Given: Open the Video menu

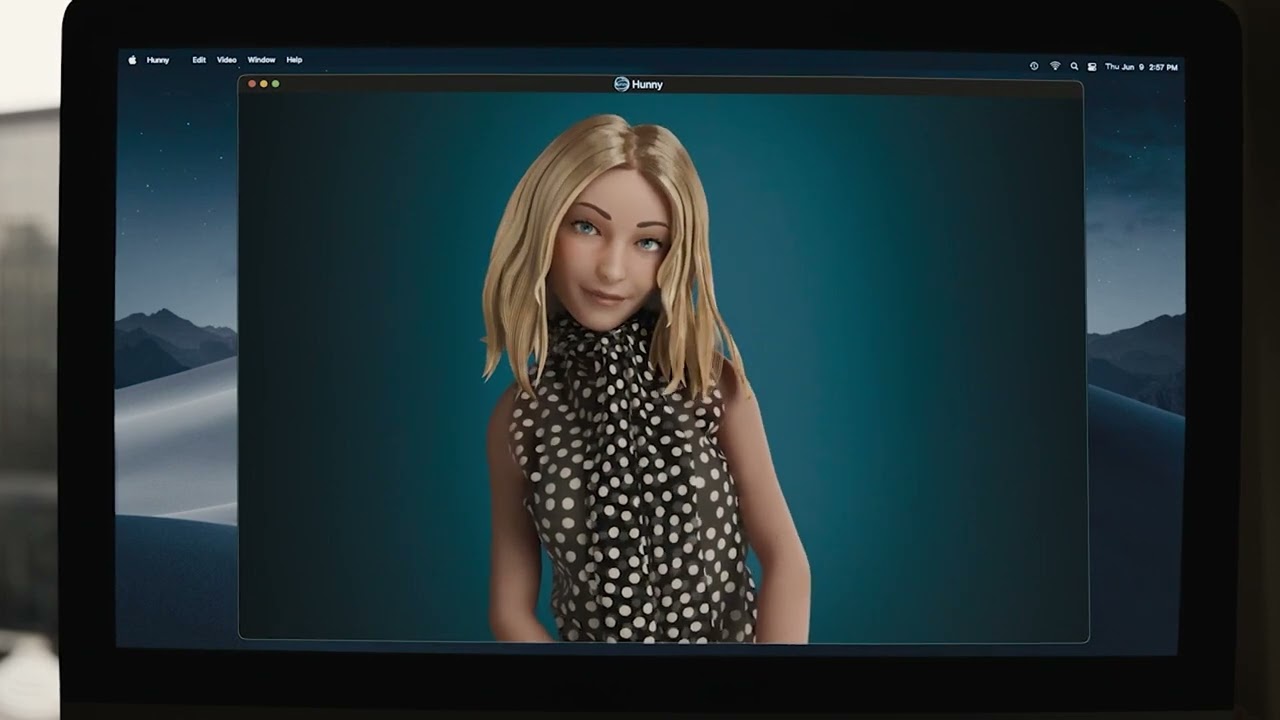Looking at the screenshot, I should coord(227,60).
